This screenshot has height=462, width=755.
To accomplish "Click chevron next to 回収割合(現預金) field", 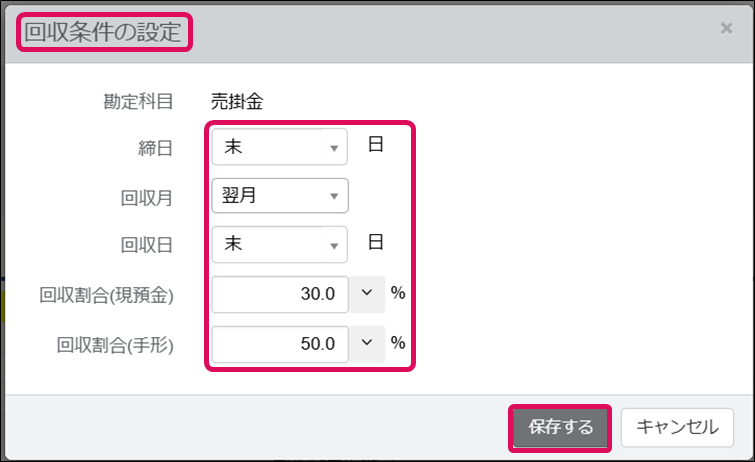I will point(367,293).
